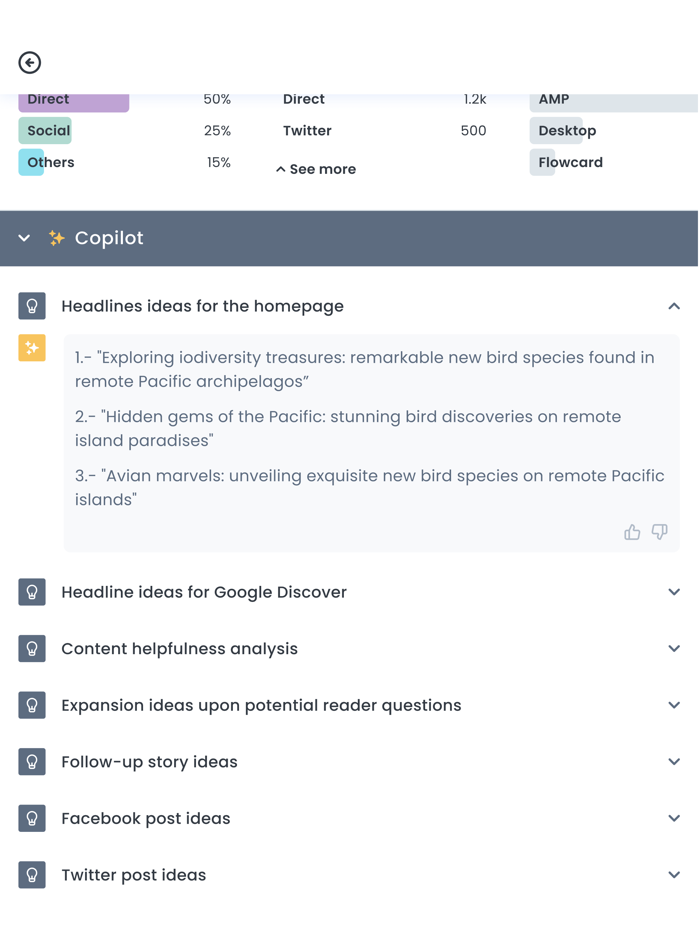
Task: Expand Headline ideas for Google Discover
Action: [x=674, y=592]
